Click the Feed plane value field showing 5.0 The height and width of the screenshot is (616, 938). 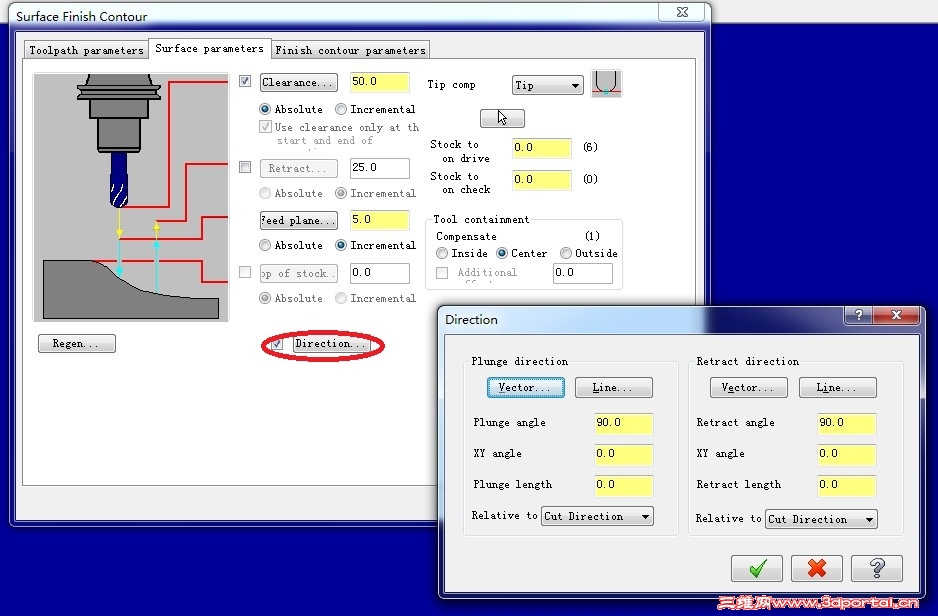tap(380, 220)
